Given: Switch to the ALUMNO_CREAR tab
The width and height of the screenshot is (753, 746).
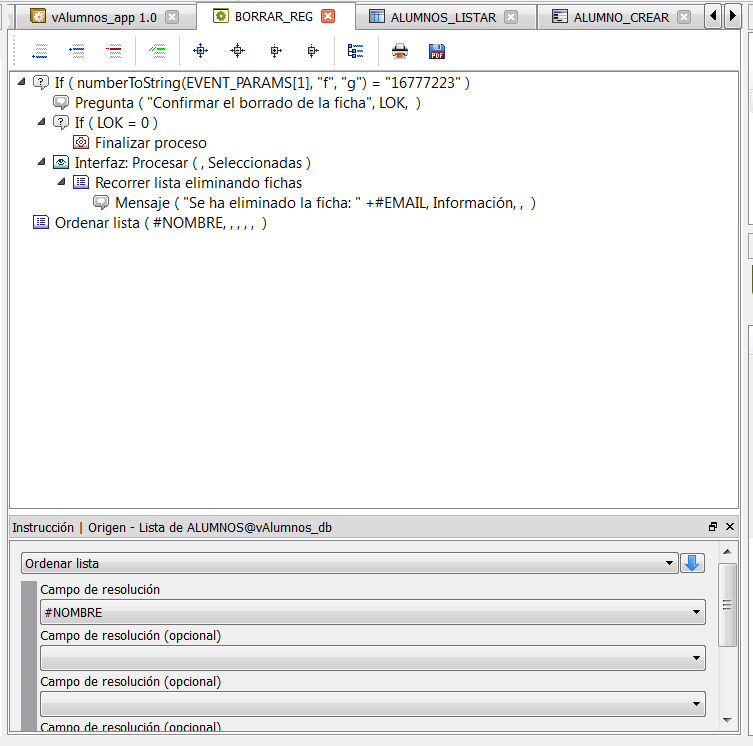Looking at the screenshot, I should click(x=621, y=17).
